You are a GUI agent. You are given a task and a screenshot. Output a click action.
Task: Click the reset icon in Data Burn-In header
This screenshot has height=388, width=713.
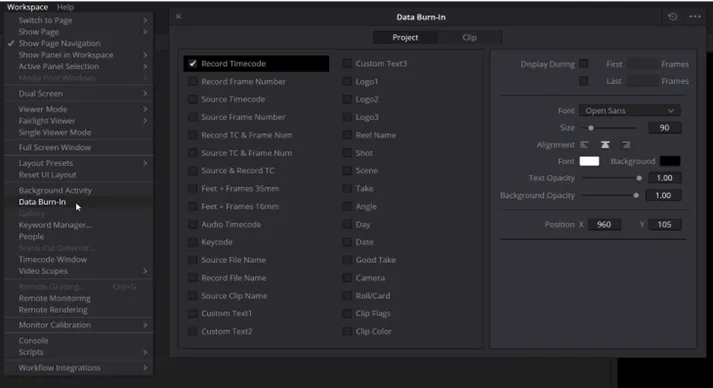tap(673, 17)
